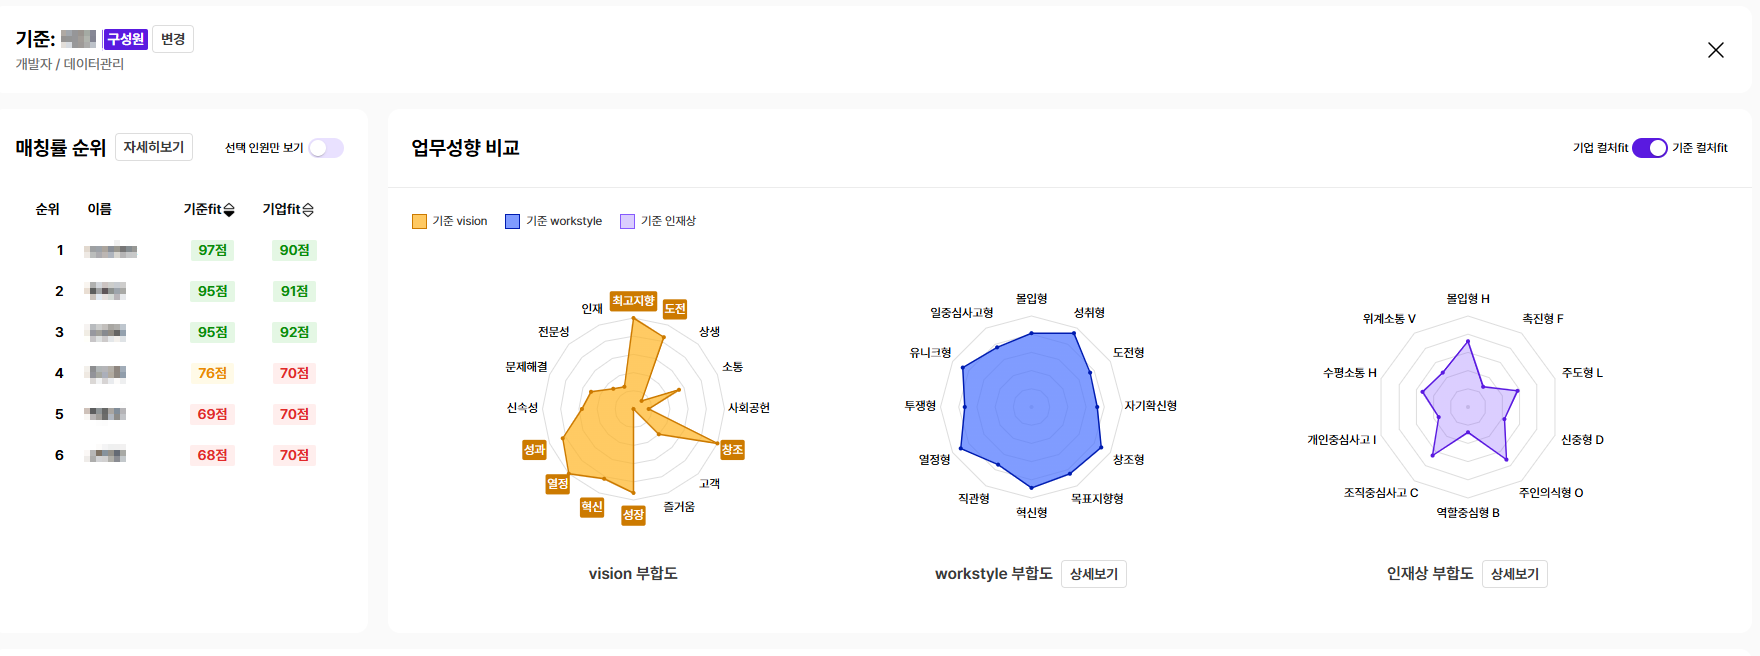1760x656 pixels.
Task: Click the blue 기준 workstyle legend swatch
Action: point(512,221)
